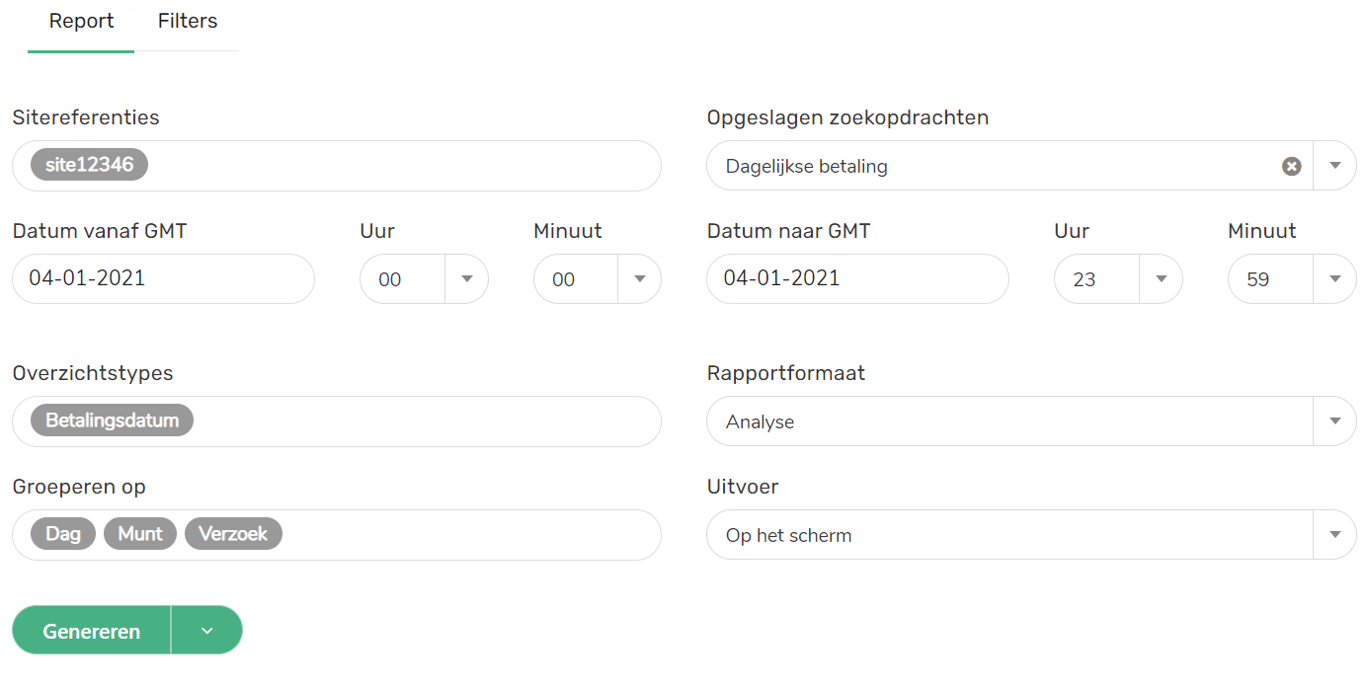Image resolution: width=1366 pixels, height=688 pixels.
Task: Expand the Genereren split-button chevron
Action: click(x=207, y=631)
